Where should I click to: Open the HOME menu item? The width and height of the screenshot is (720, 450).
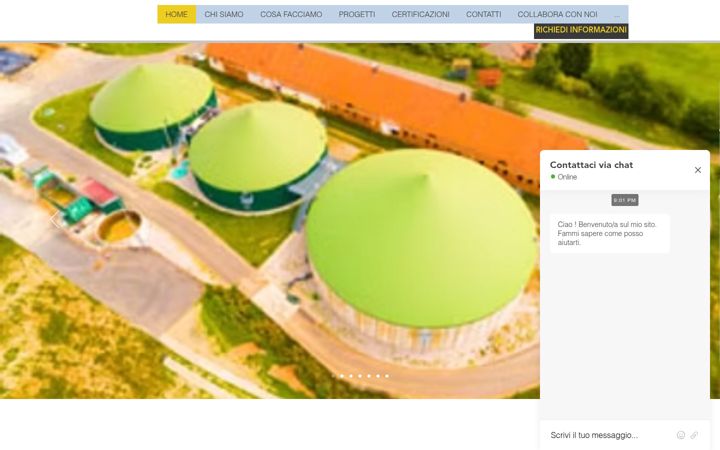click(x=177, y=15)
